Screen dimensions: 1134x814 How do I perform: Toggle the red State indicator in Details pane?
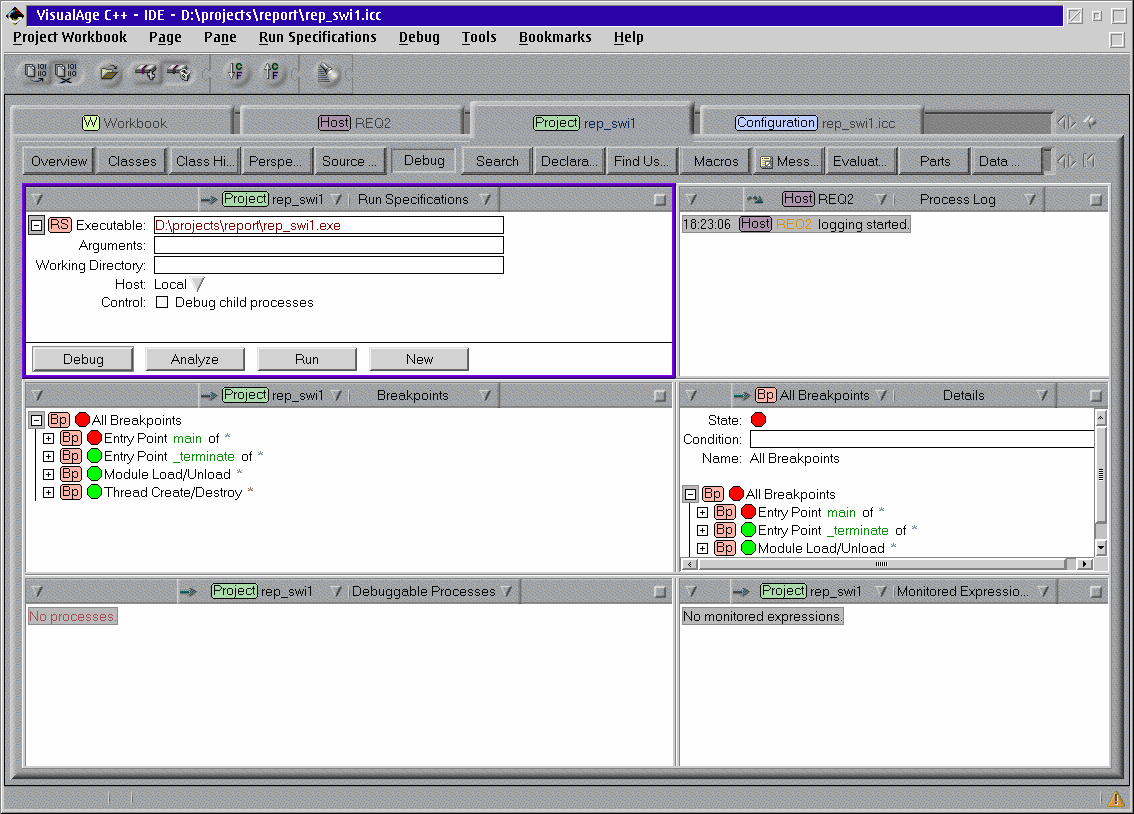tap(758, 420)
